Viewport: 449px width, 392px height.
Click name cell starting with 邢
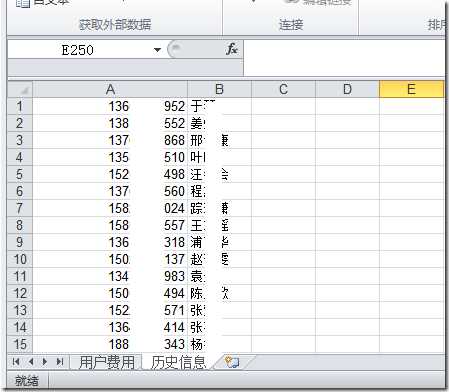coord(219,140)
